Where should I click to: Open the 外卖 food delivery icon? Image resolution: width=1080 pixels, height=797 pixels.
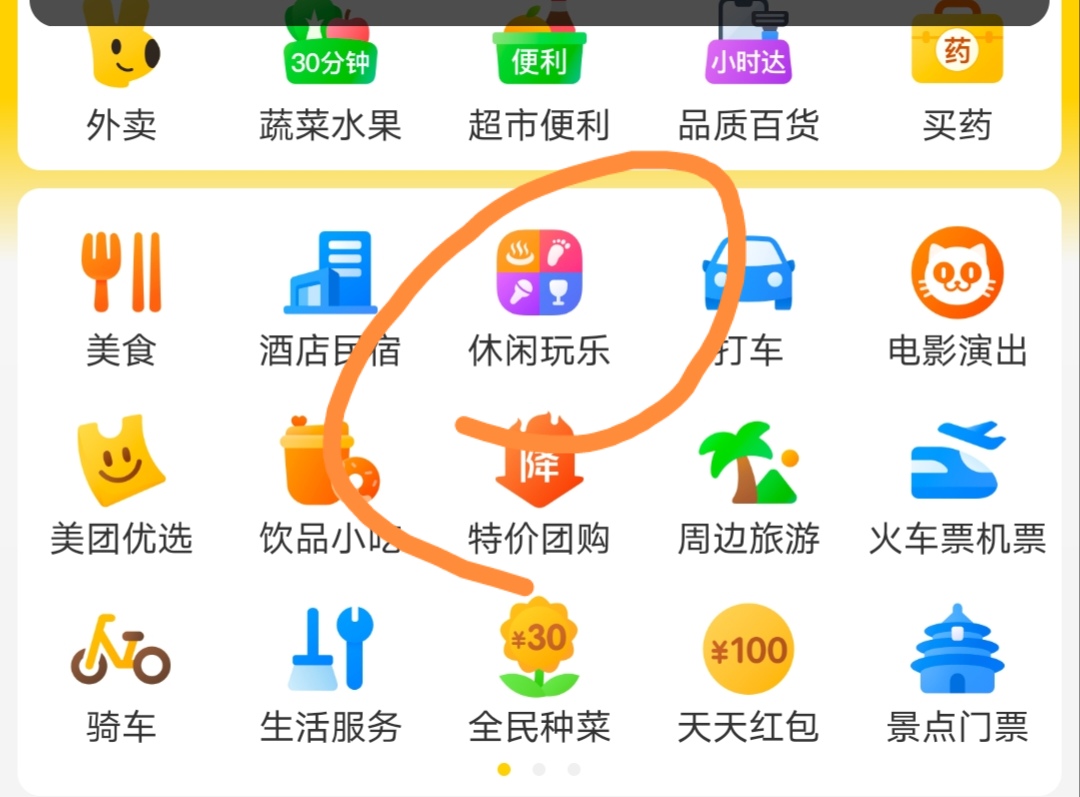122,43
